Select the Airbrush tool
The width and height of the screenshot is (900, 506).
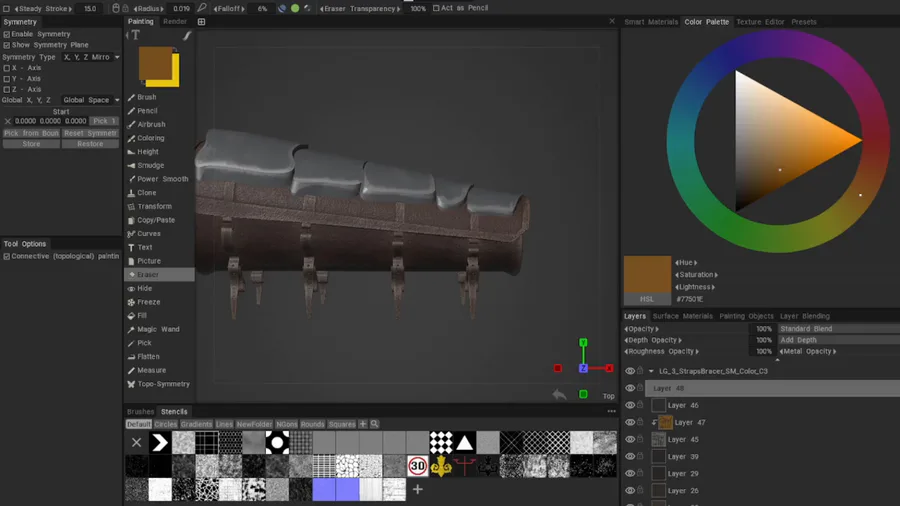tap(151, 125)
